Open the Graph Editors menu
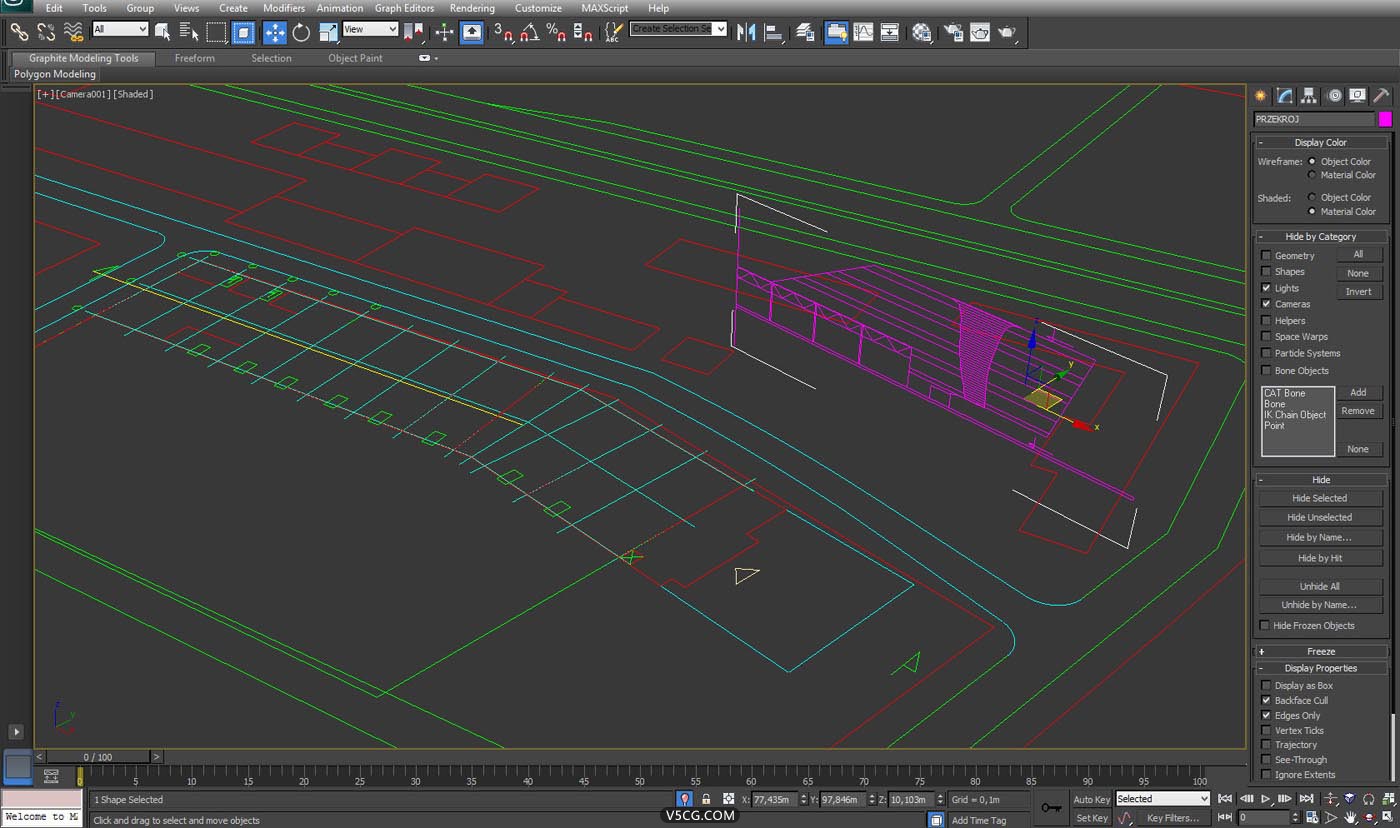The height and width of the screenshot is (828, 1400). (x=404, y=8)
